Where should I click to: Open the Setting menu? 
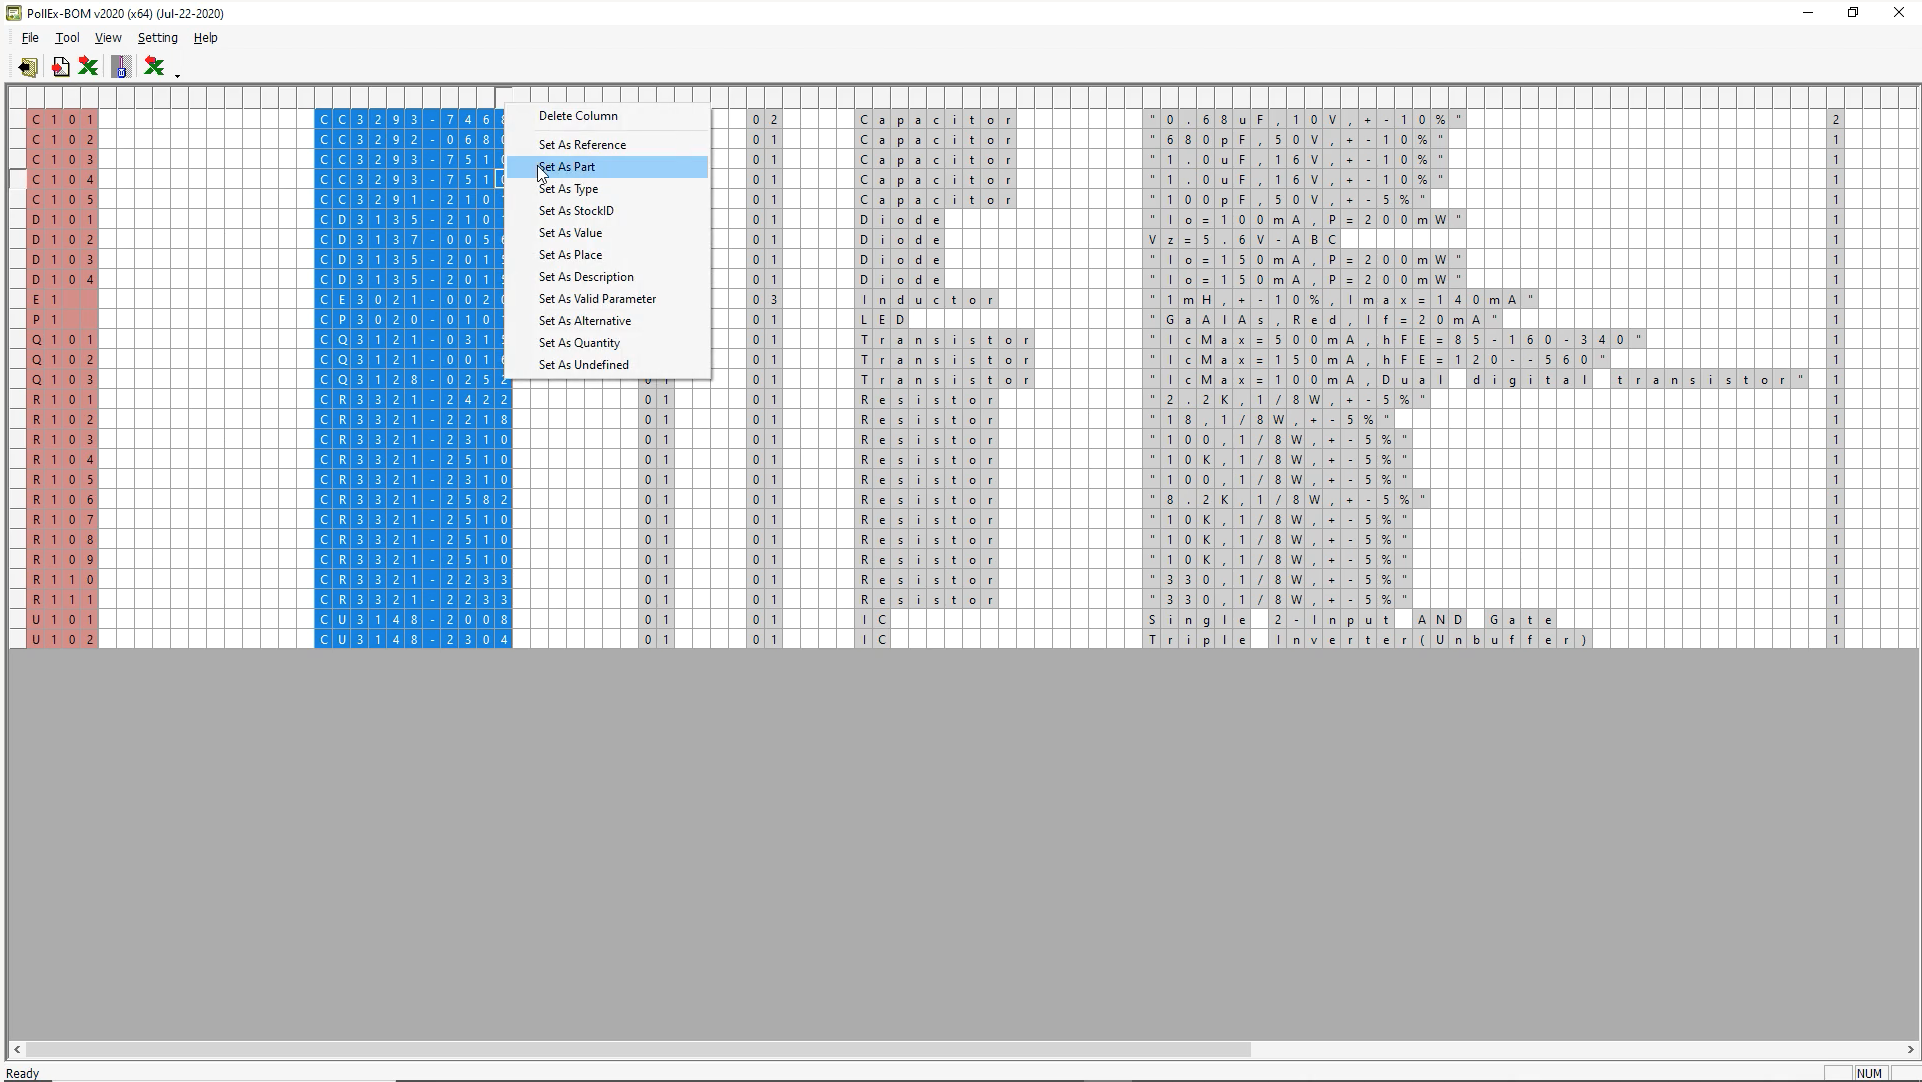pos(157,38)
